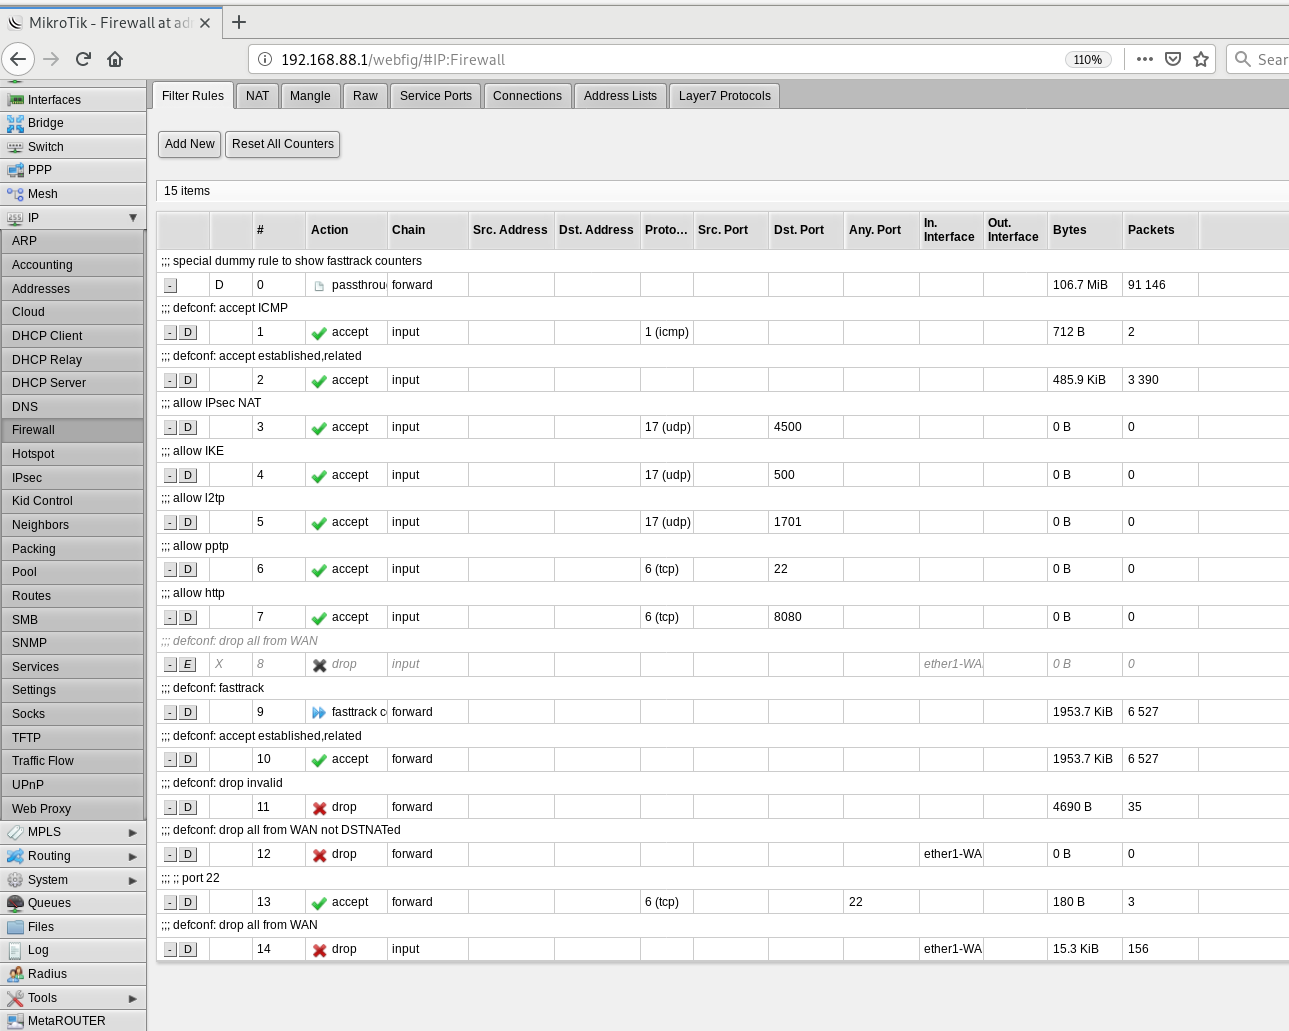Open Bridge menu icon
1289x1031 pixels.
coord(15,124)
